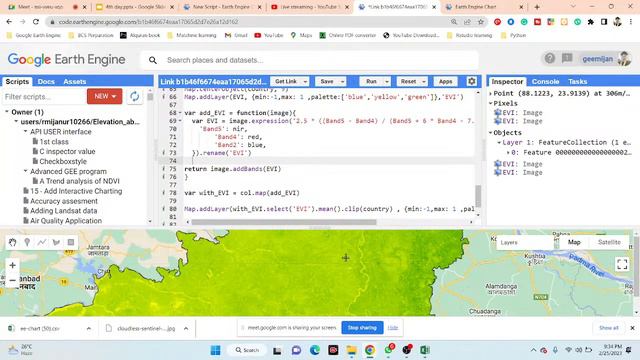Image resolution: width=640 pixels, height=360 pixels.
Task: Zoom out on the map
Action: (13, 280)
